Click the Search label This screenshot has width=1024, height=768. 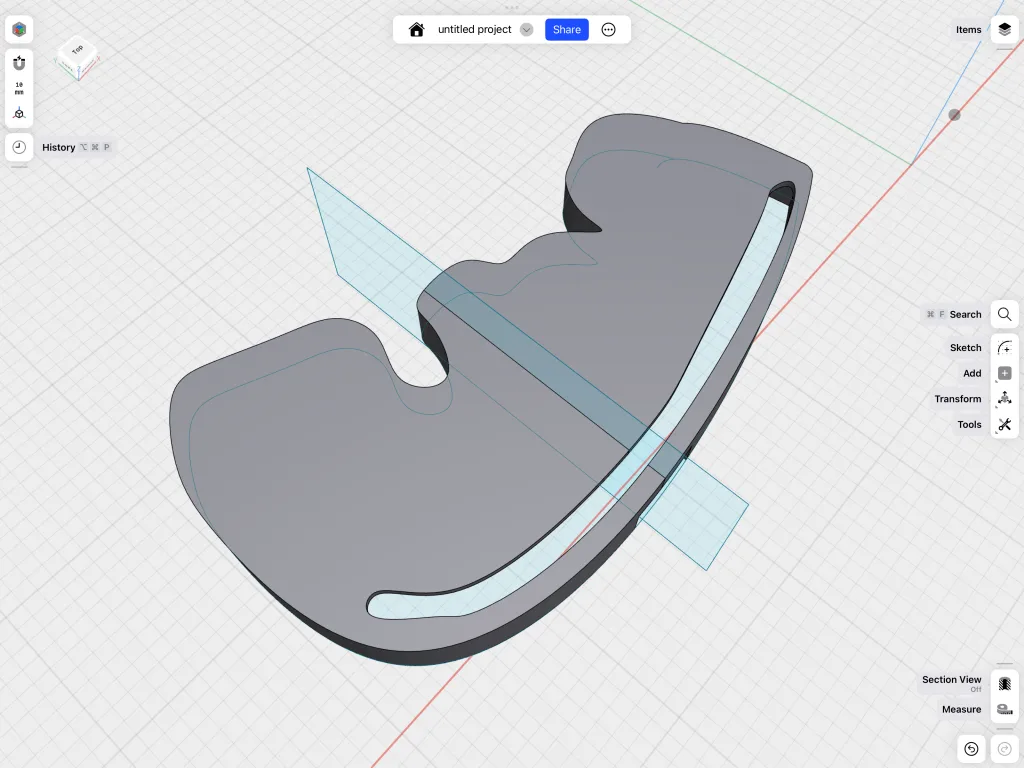[965, 315]
